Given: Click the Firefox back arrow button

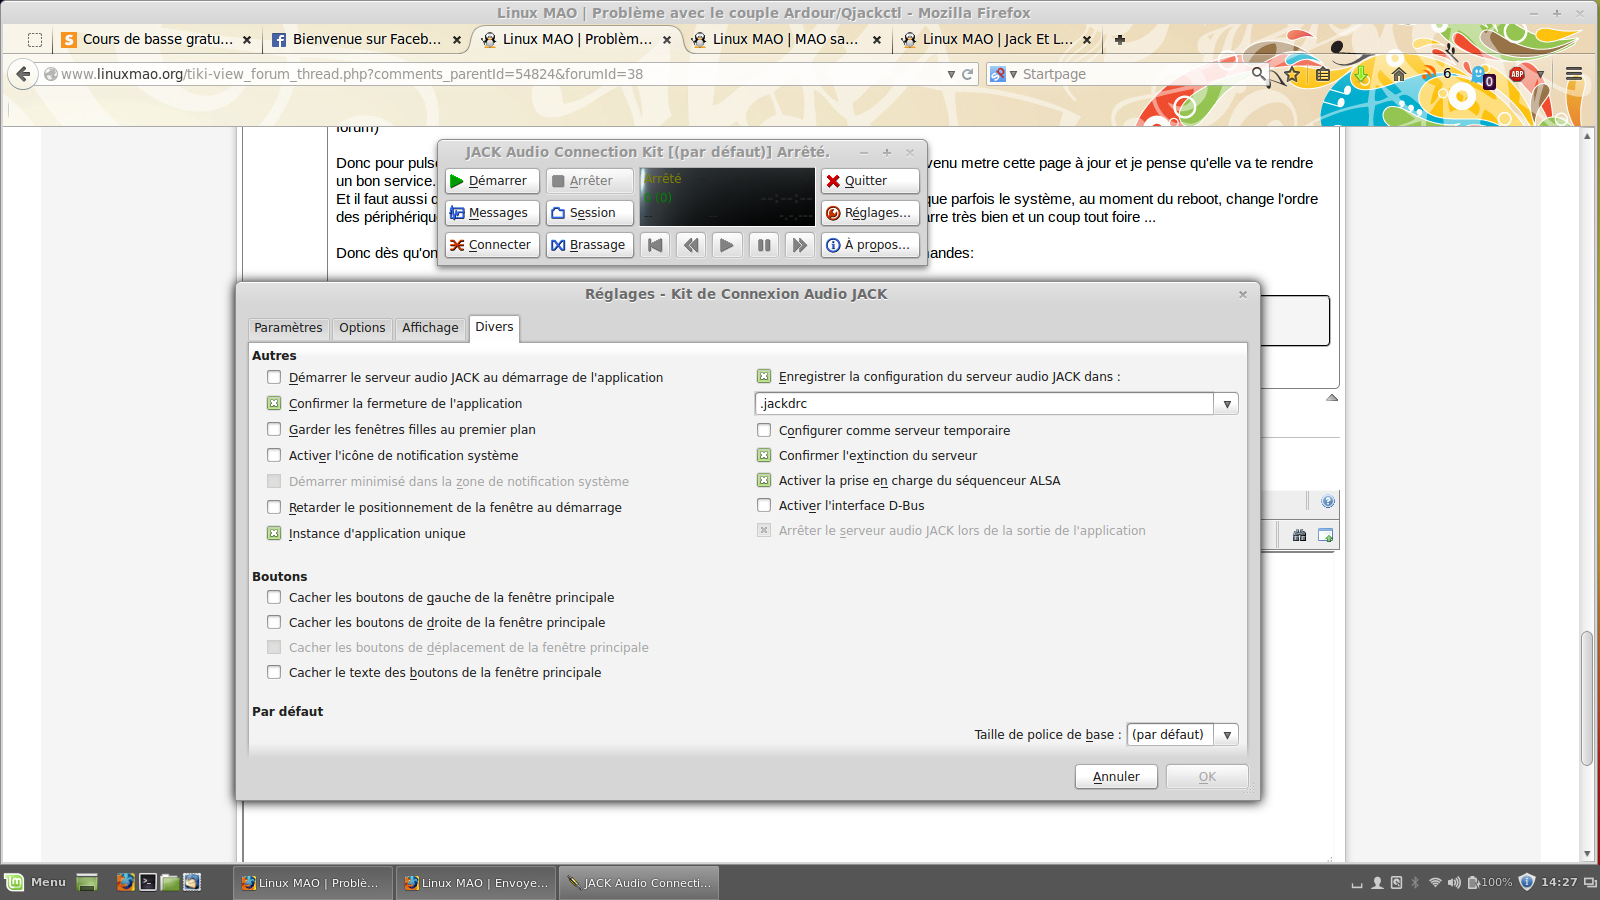Looking at the screenshot, I should pyautogui.click(x=24, y=74).
